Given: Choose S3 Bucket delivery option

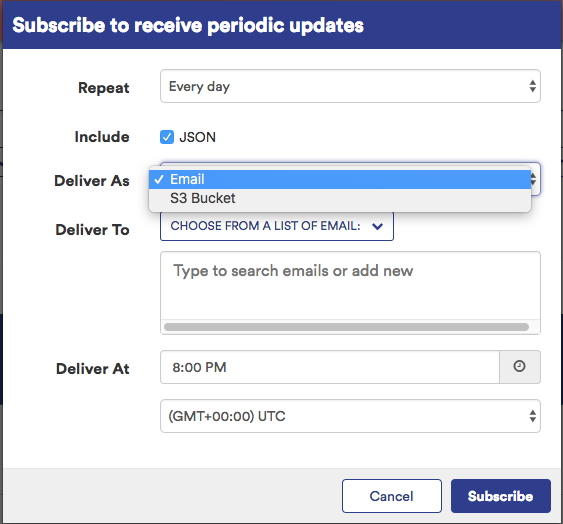Looking at the screenshot, I should coord(340,198).
